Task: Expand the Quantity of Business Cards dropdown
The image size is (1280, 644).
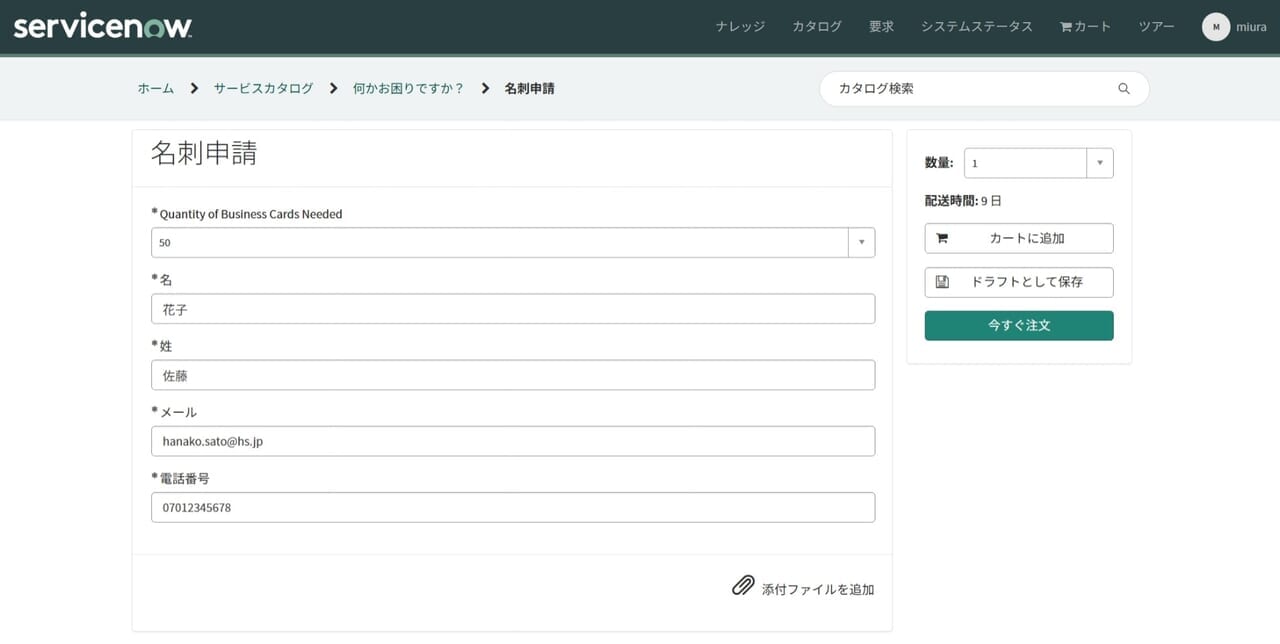Action: tap(861, 243)
